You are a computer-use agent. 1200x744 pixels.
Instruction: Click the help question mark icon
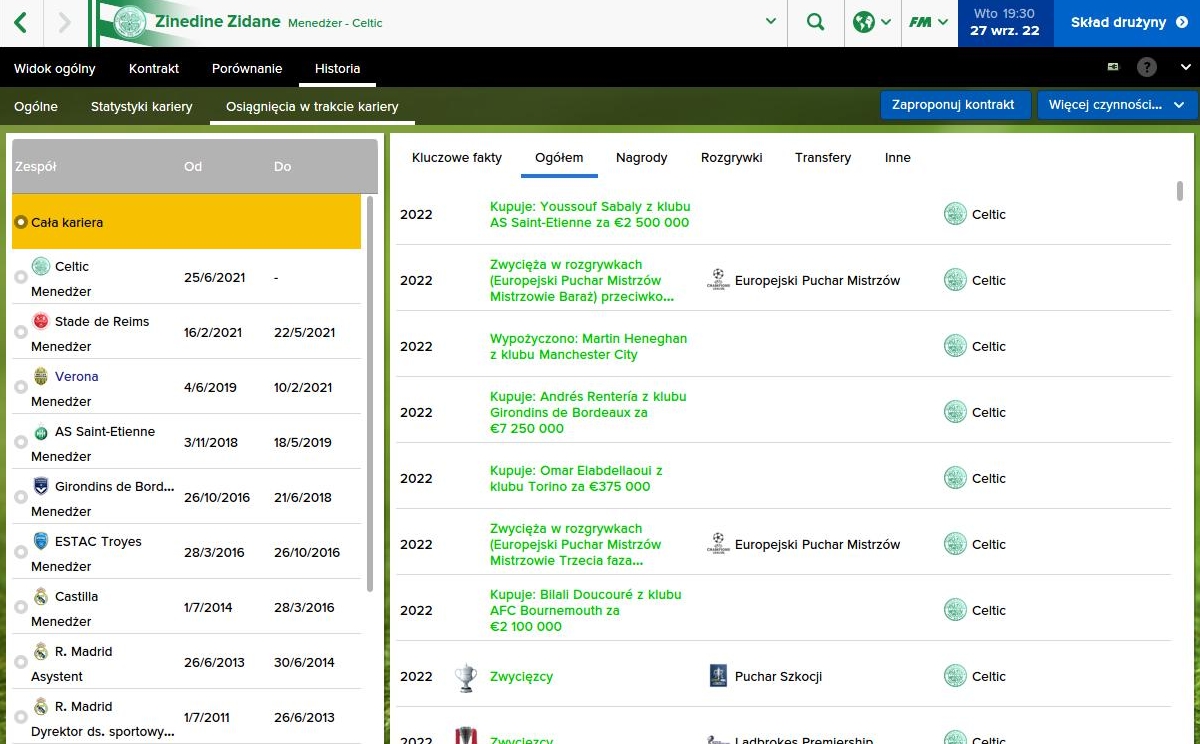[x=1147, y=68]
